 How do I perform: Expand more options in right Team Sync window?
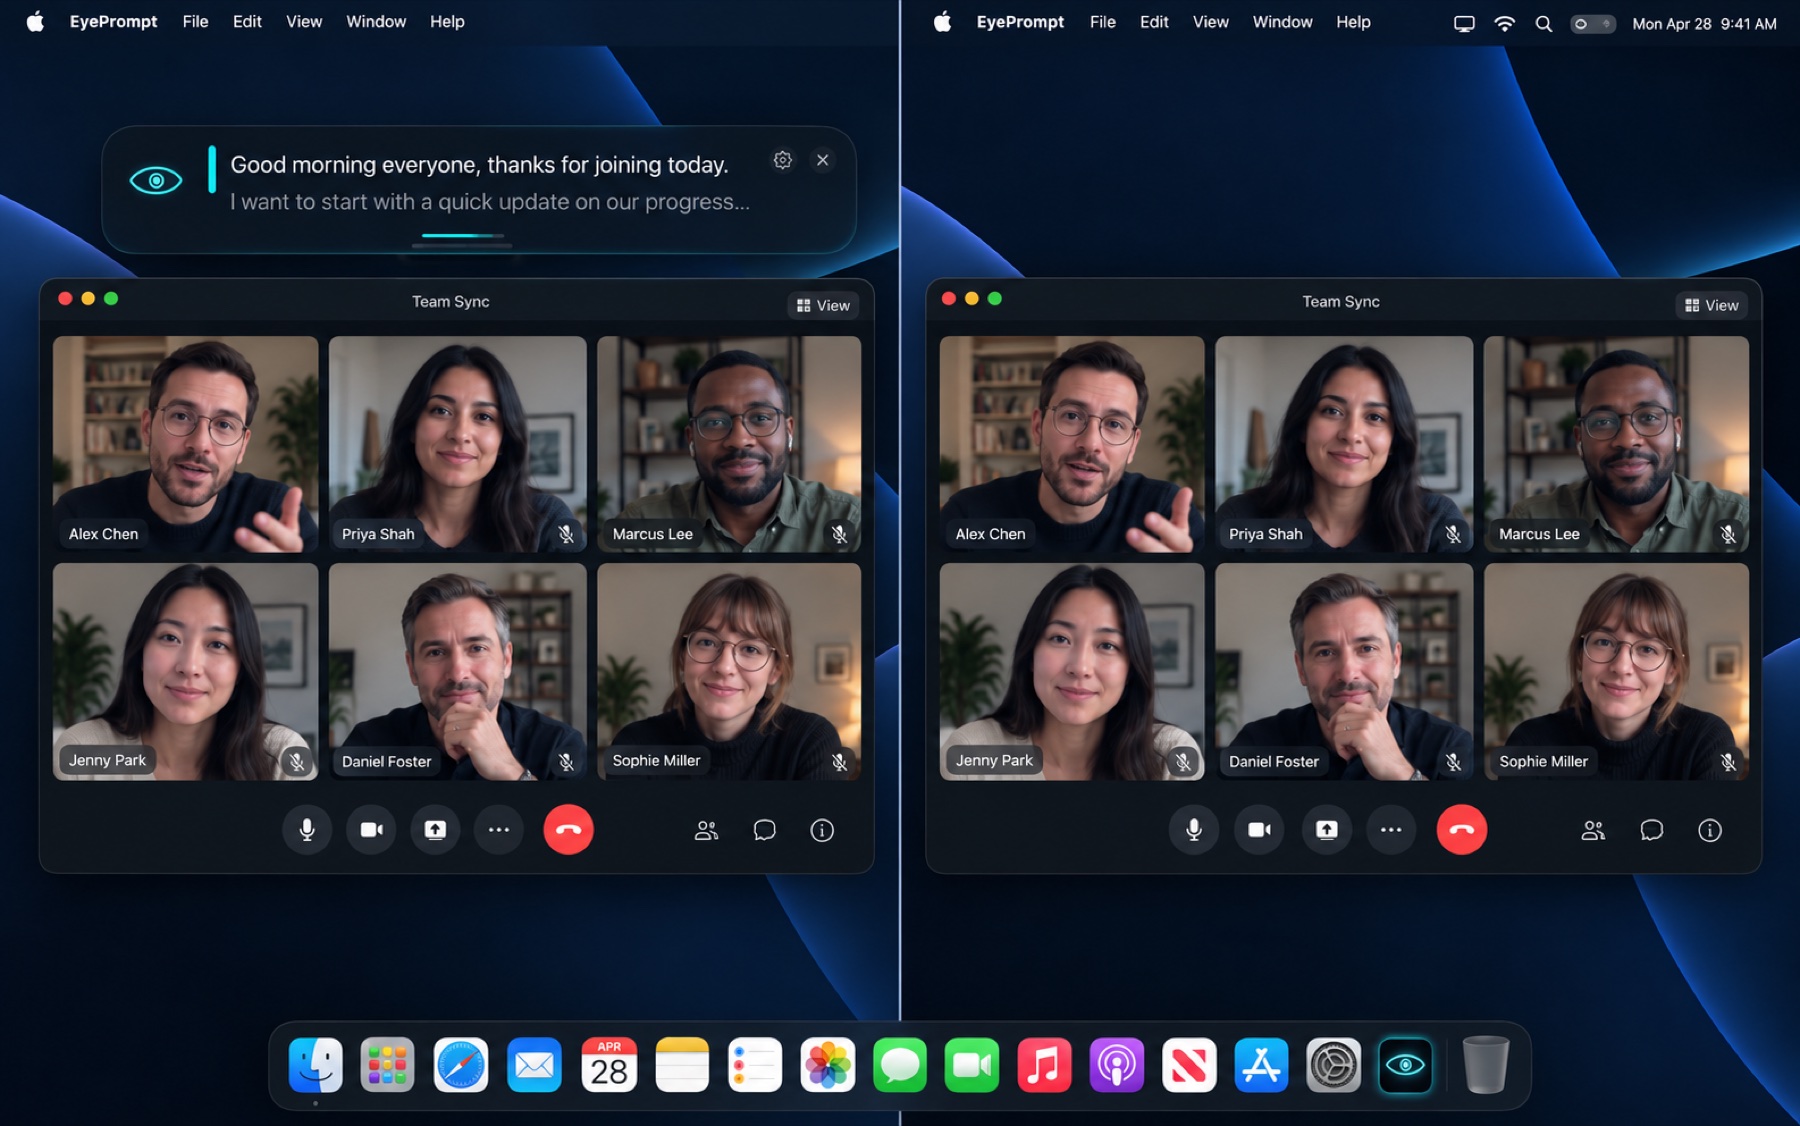pos(1391,830)
